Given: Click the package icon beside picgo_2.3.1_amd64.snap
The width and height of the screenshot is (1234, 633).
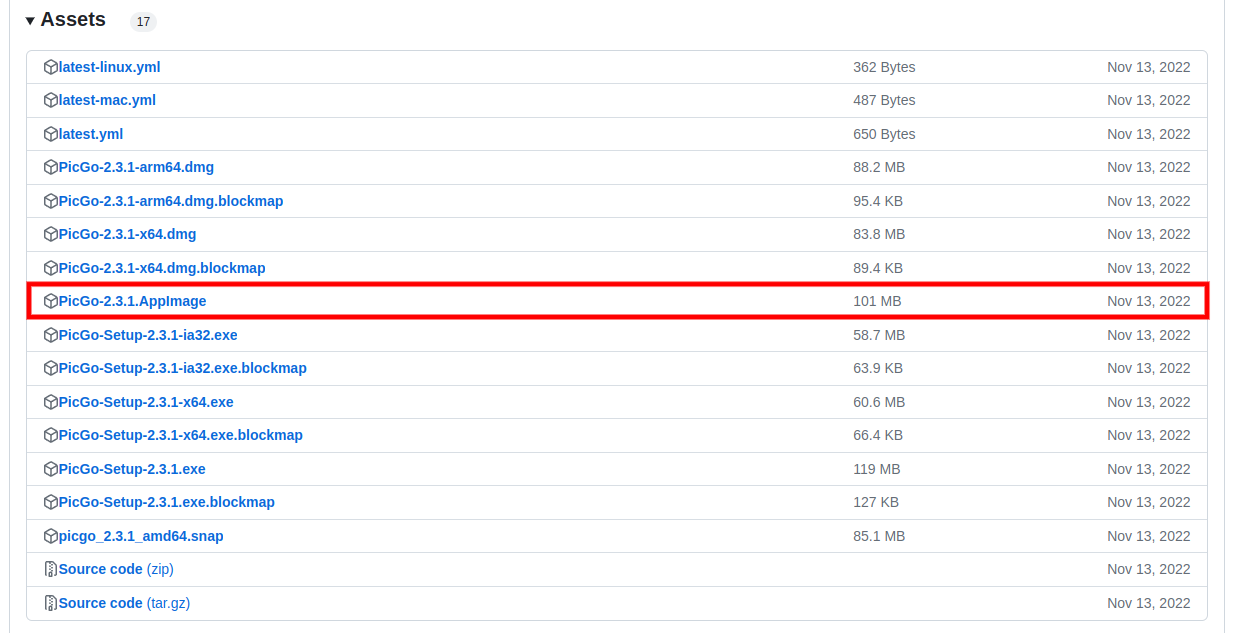Looking at the screenshot, I should [x=51, y=536].
